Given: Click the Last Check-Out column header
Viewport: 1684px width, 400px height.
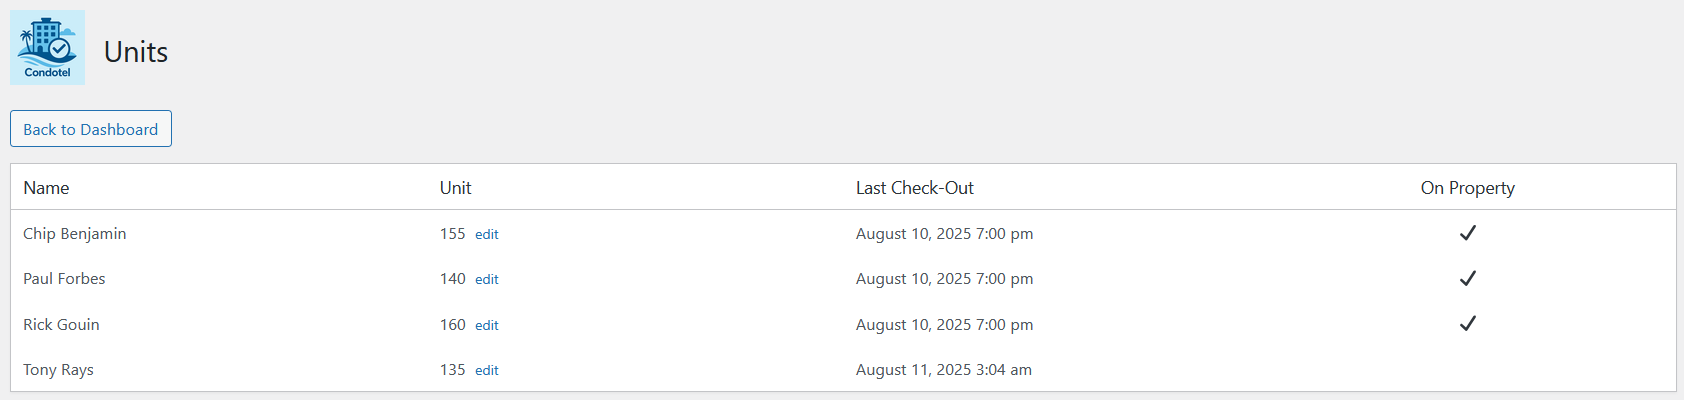Looking at the screenshot, I should 914,188.
